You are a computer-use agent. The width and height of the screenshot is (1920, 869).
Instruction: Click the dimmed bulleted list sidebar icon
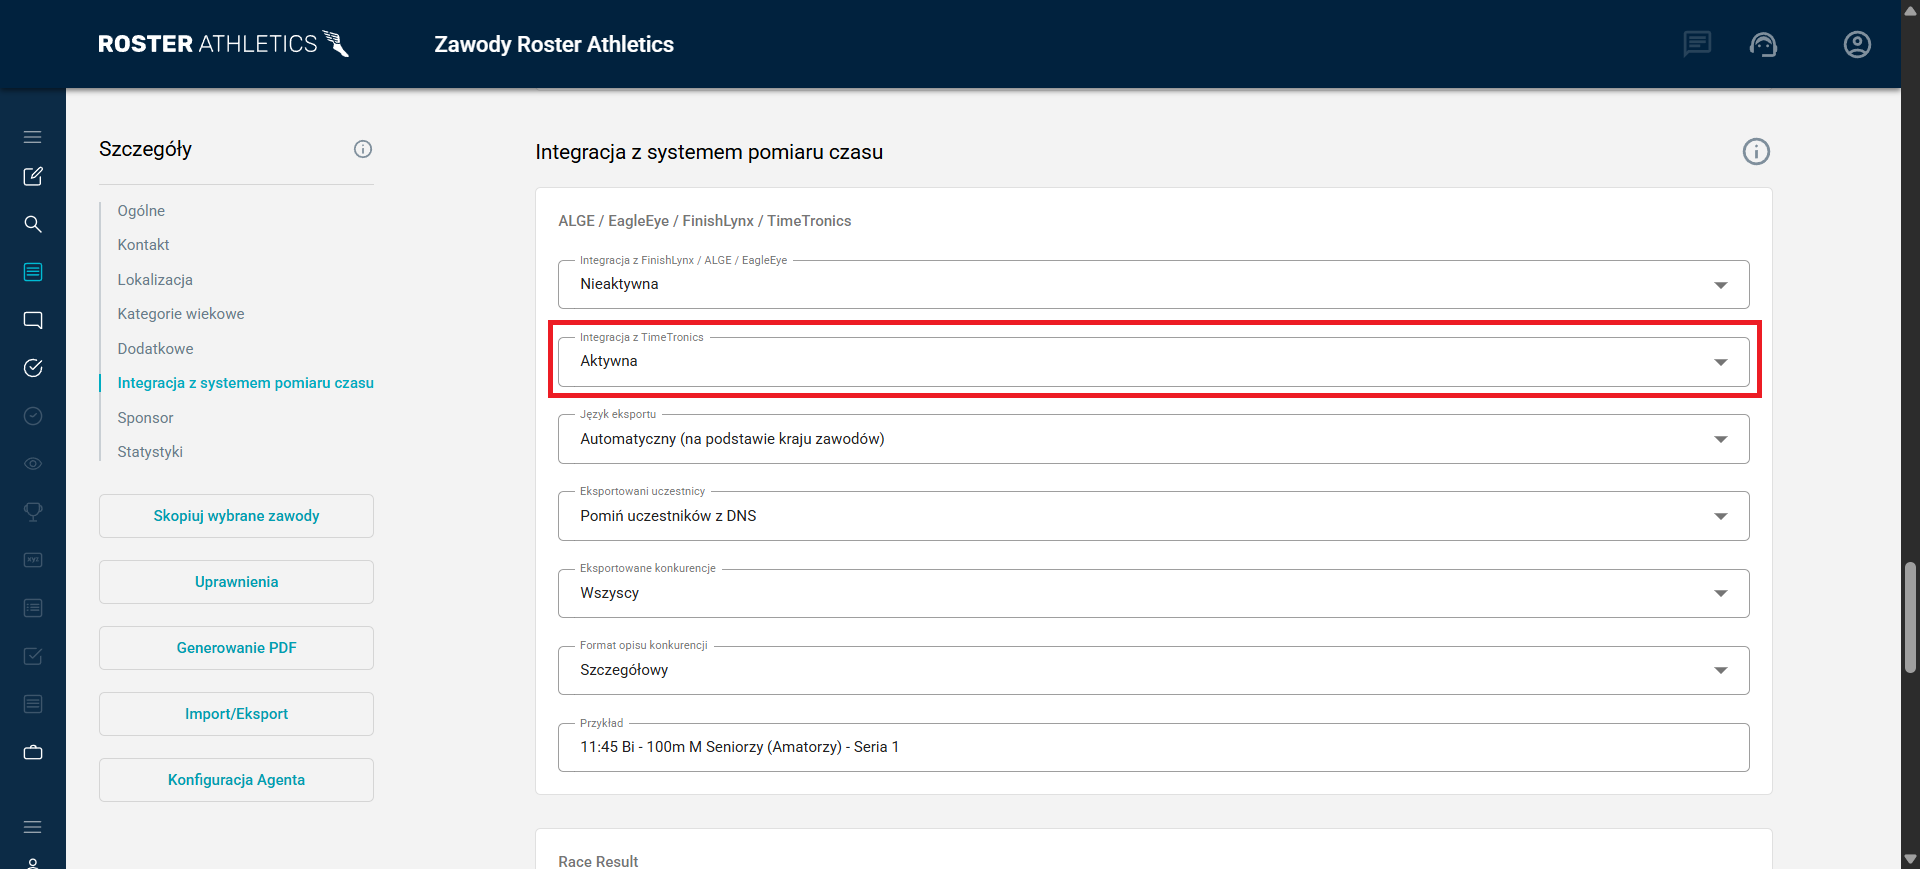pos(33,608)
